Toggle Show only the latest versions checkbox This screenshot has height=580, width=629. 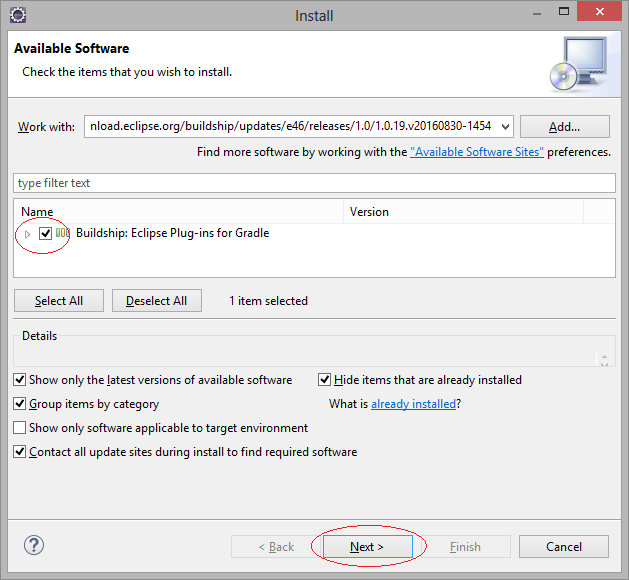(x=20, y=379)
